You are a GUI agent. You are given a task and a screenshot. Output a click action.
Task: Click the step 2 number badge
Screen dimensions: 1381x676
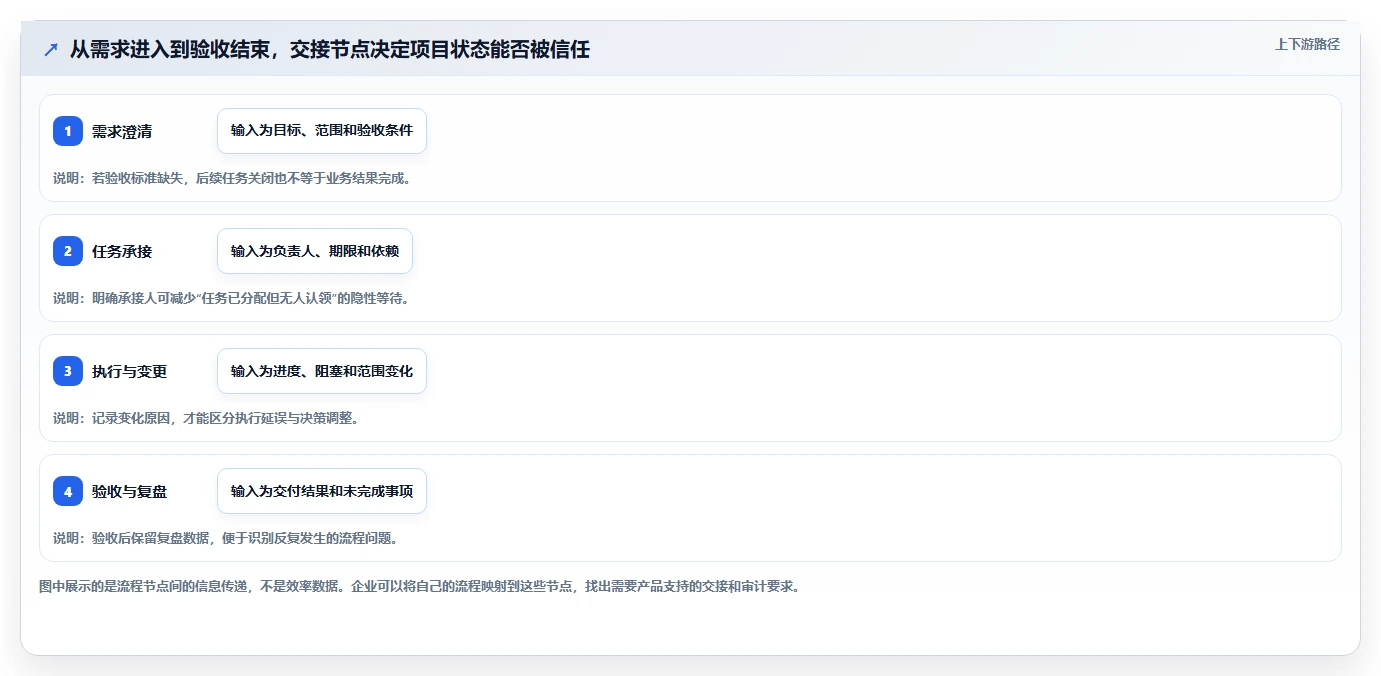coord(68,251)
